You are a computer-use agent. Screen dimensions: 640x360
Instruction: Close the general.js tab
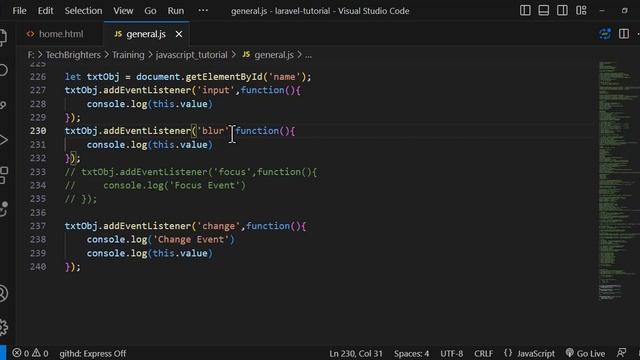pyautogui.click(x=179, y=34)
